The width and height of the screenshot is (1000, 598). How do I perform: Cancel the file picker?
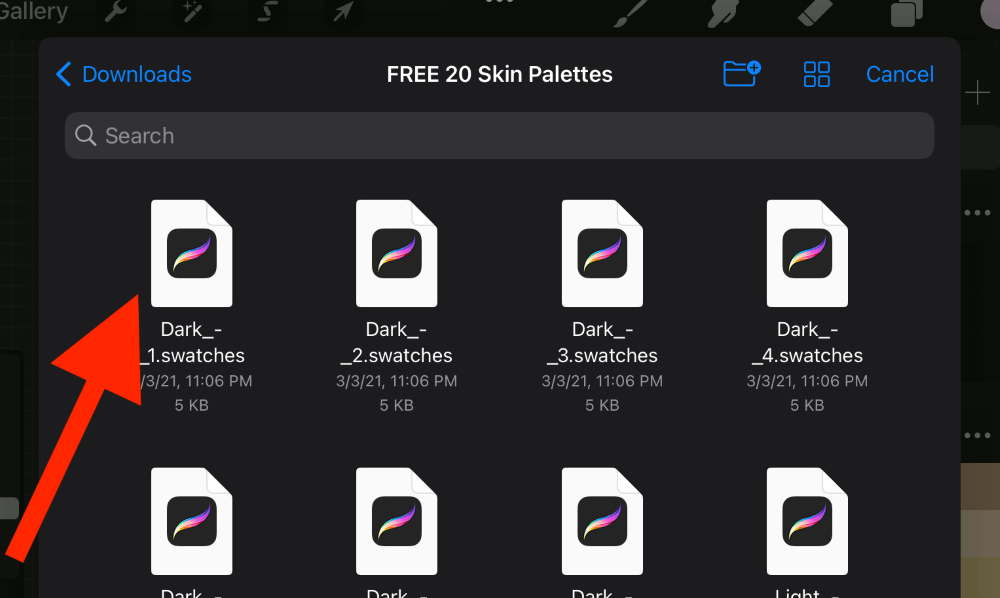[899, 75]
